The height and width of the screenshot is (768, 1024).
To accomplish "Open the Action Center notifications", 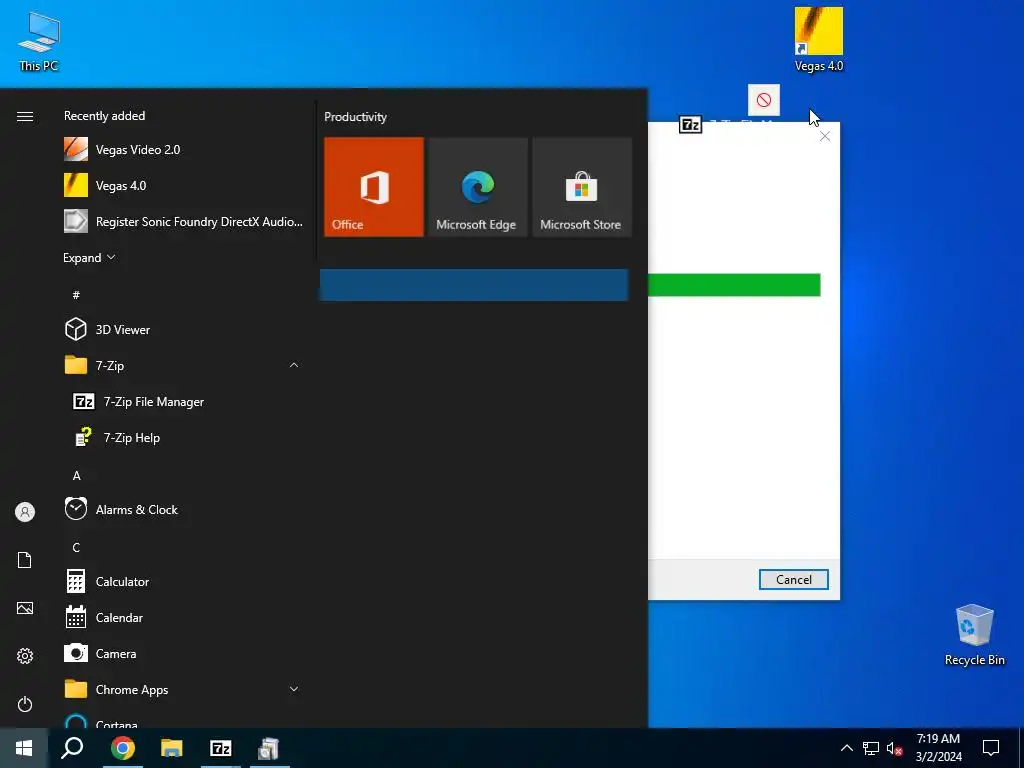I will pyautogui.click(x=991, y=748).
